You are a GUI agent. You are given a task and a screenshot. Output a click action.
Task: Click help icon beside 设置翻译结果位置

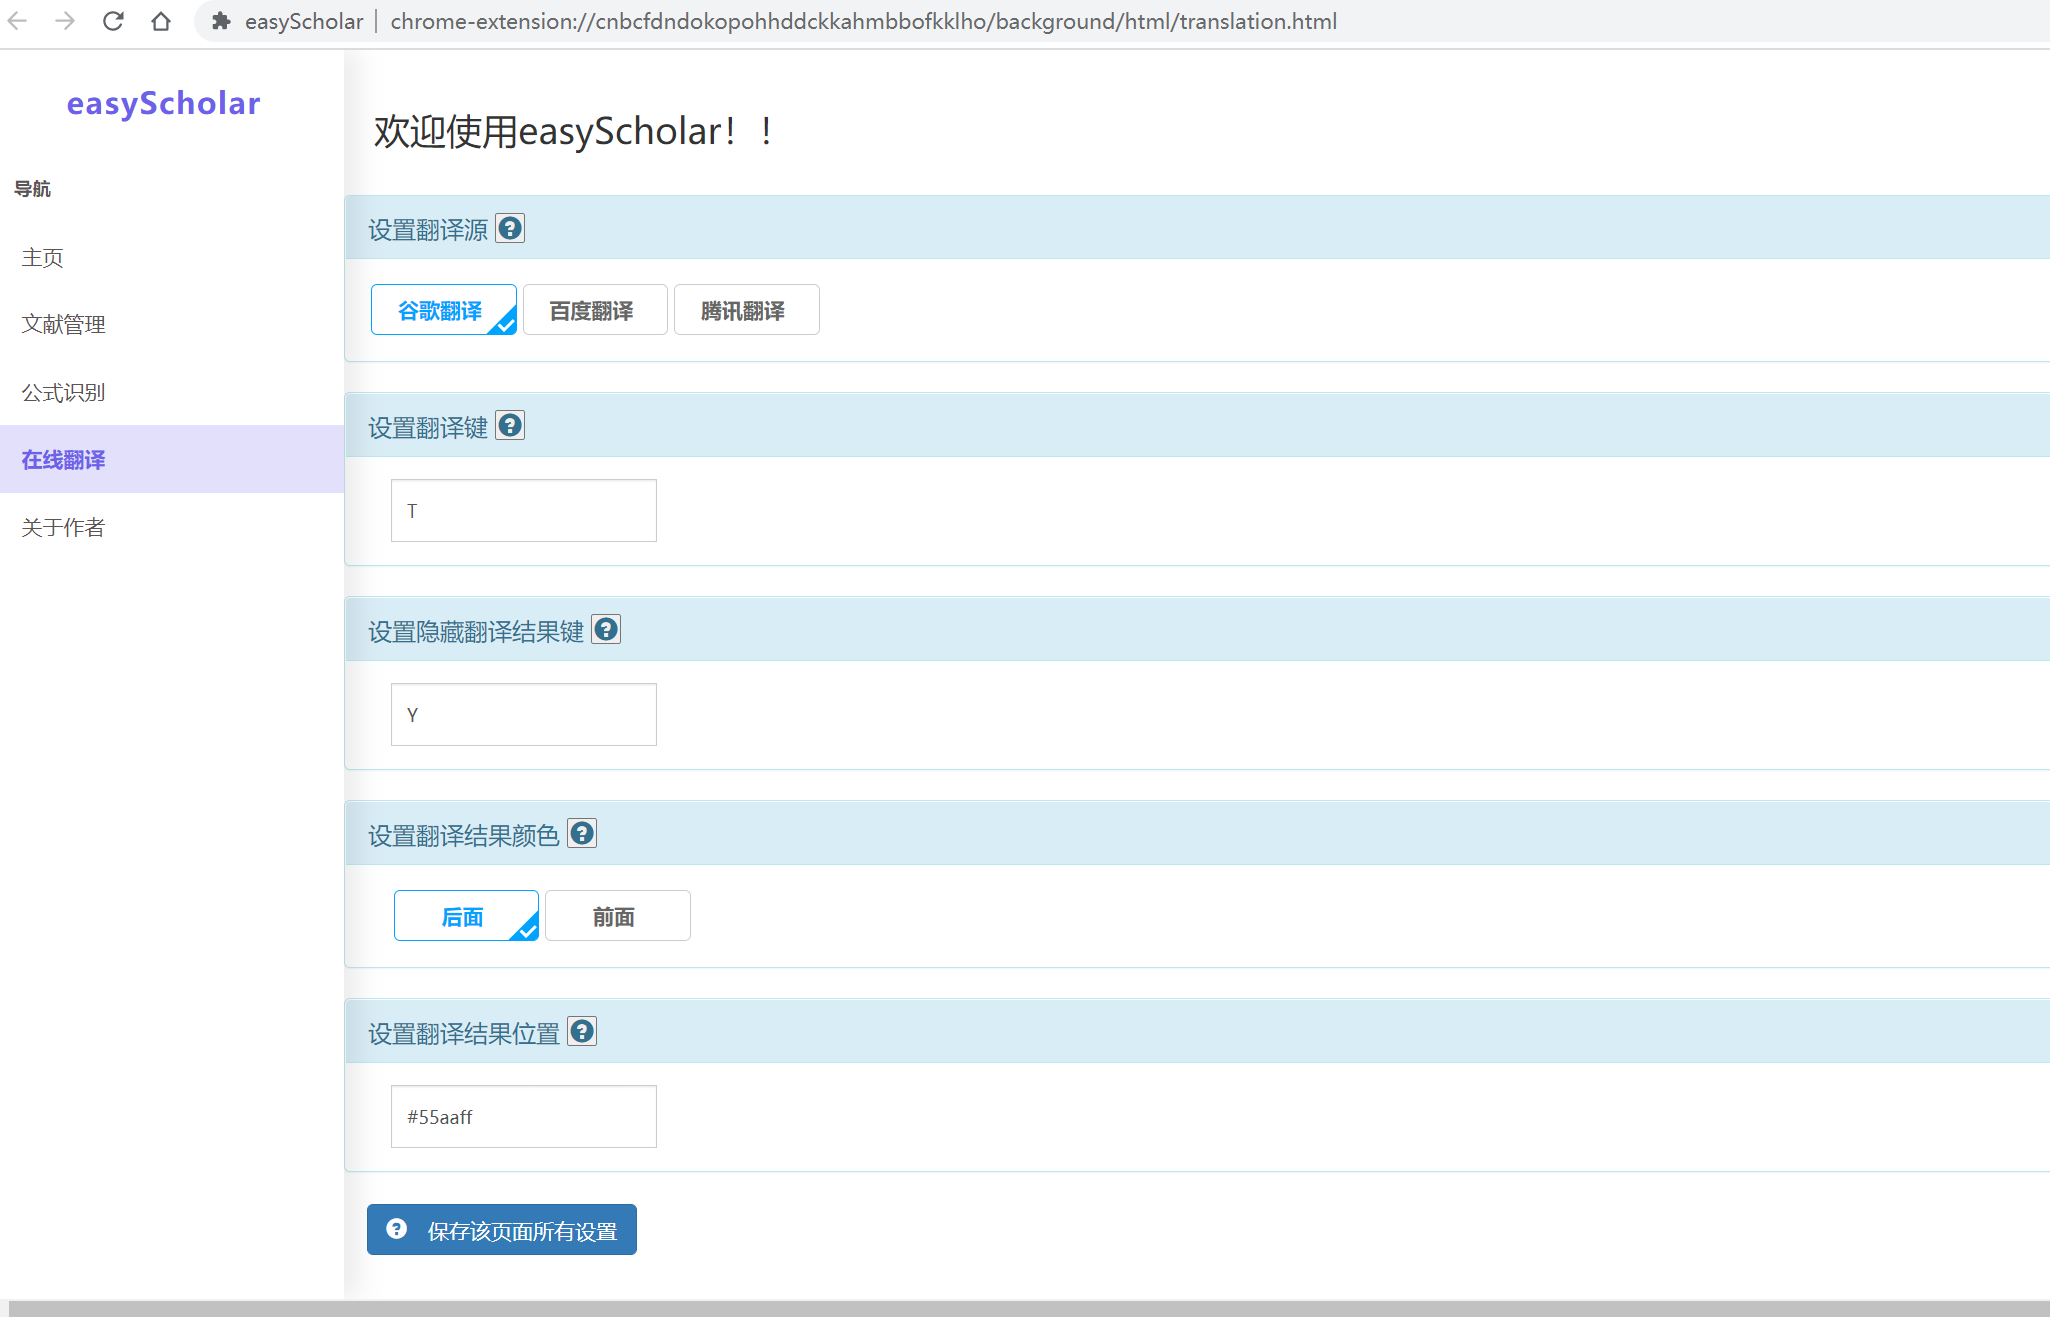coord(582,1031)
